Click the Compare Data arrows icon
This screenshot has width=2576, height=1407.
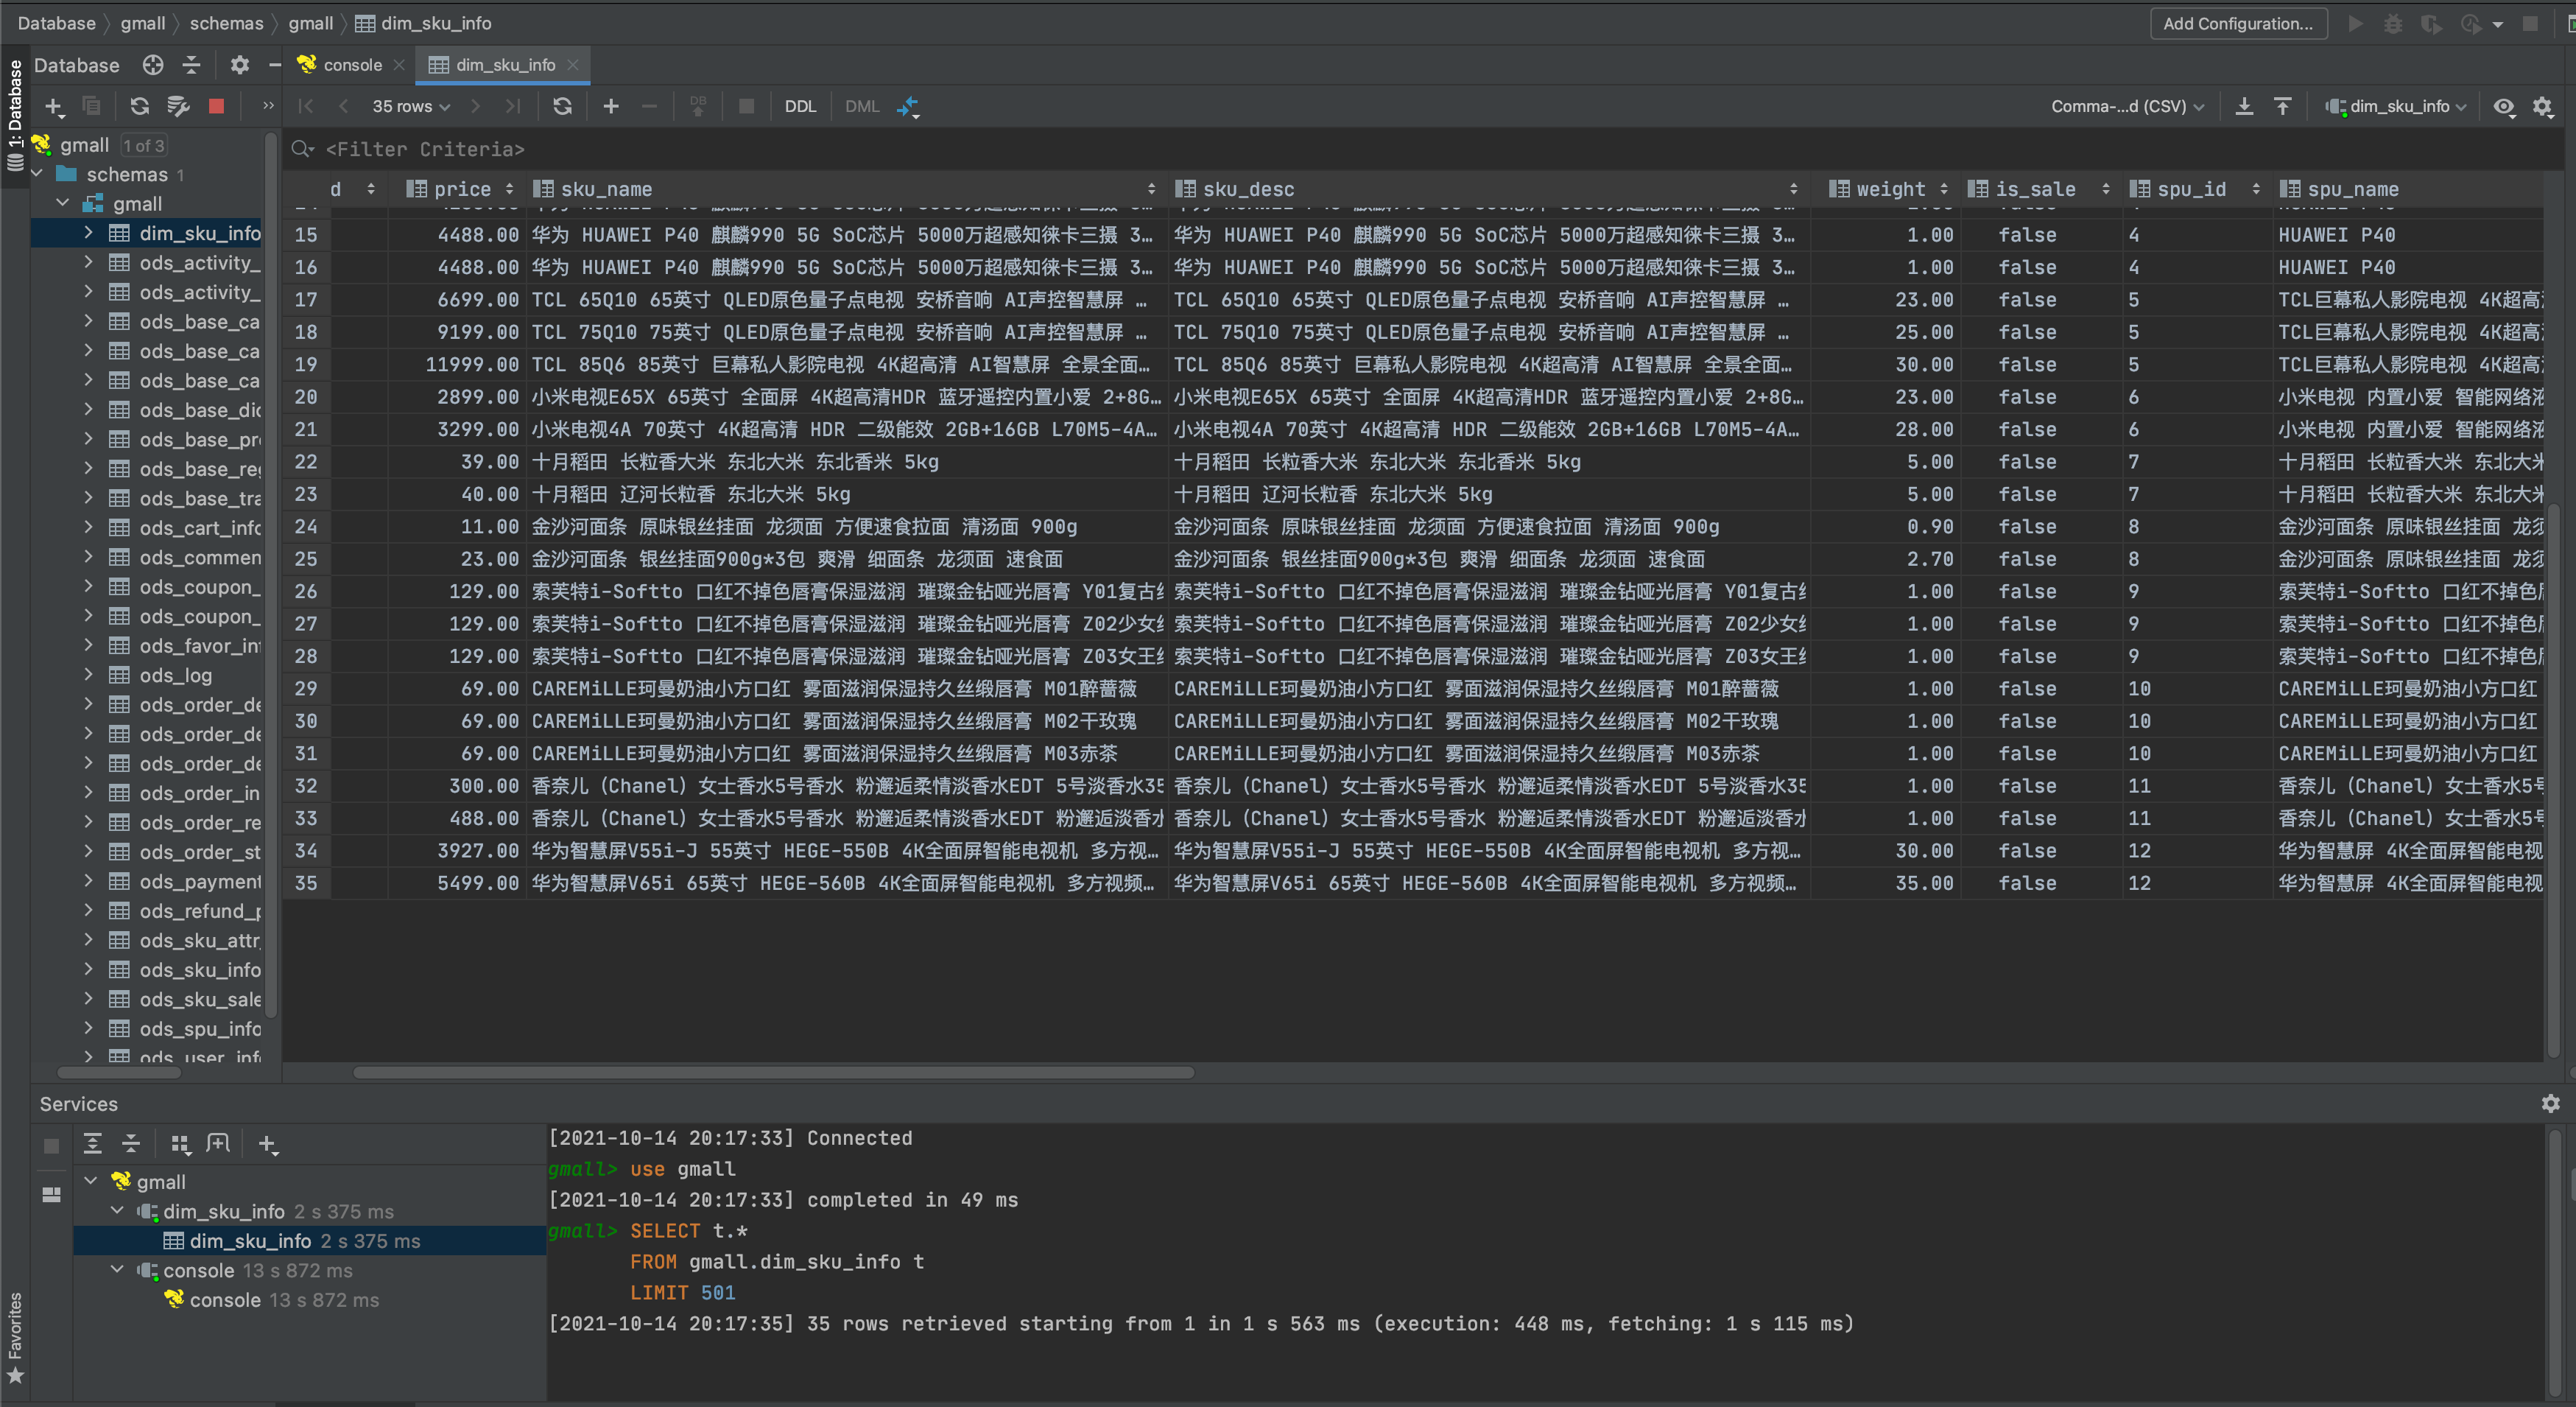(x=907, y=106)
